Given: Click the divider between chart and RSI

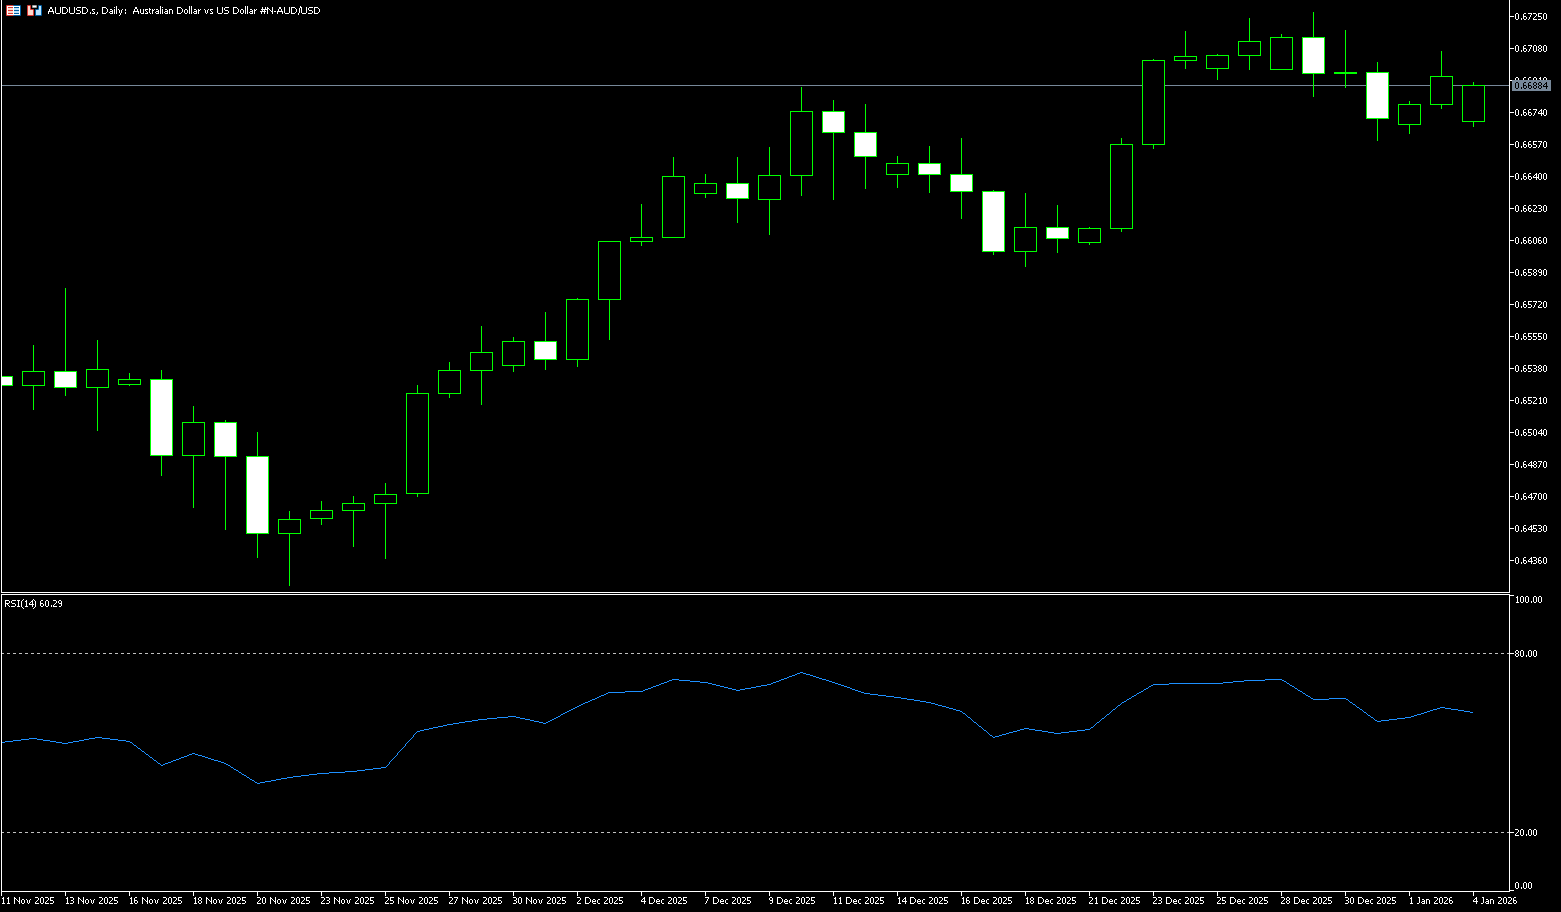Looking at the screenshot, I should tap(750, 594).
